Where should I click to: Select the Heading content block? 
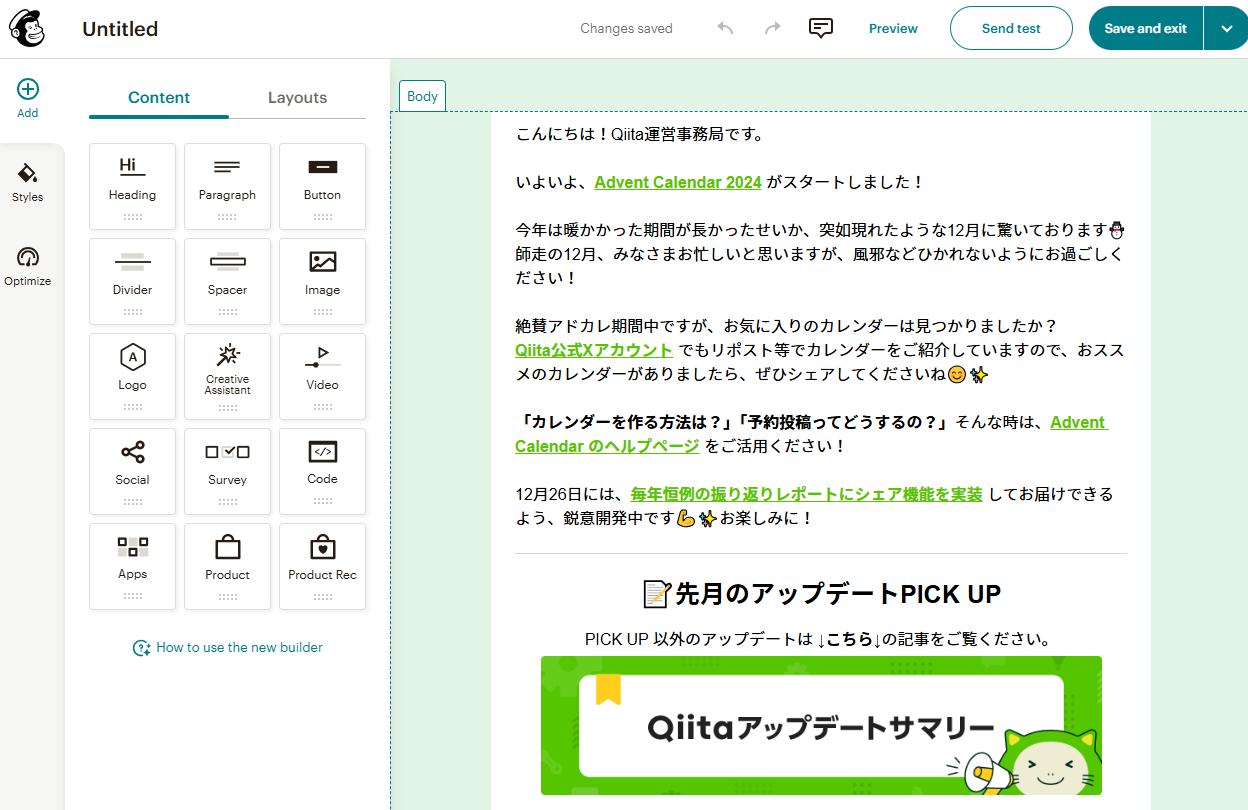coord(132,186)
